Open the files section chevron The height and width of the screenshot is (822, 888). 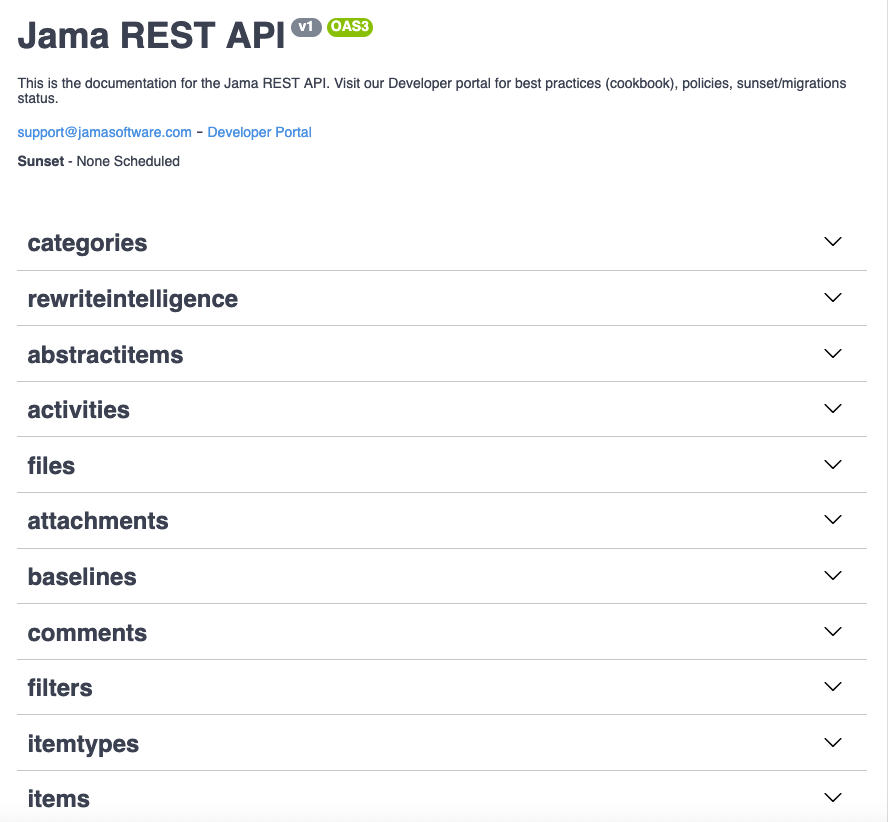click(832, 465)
